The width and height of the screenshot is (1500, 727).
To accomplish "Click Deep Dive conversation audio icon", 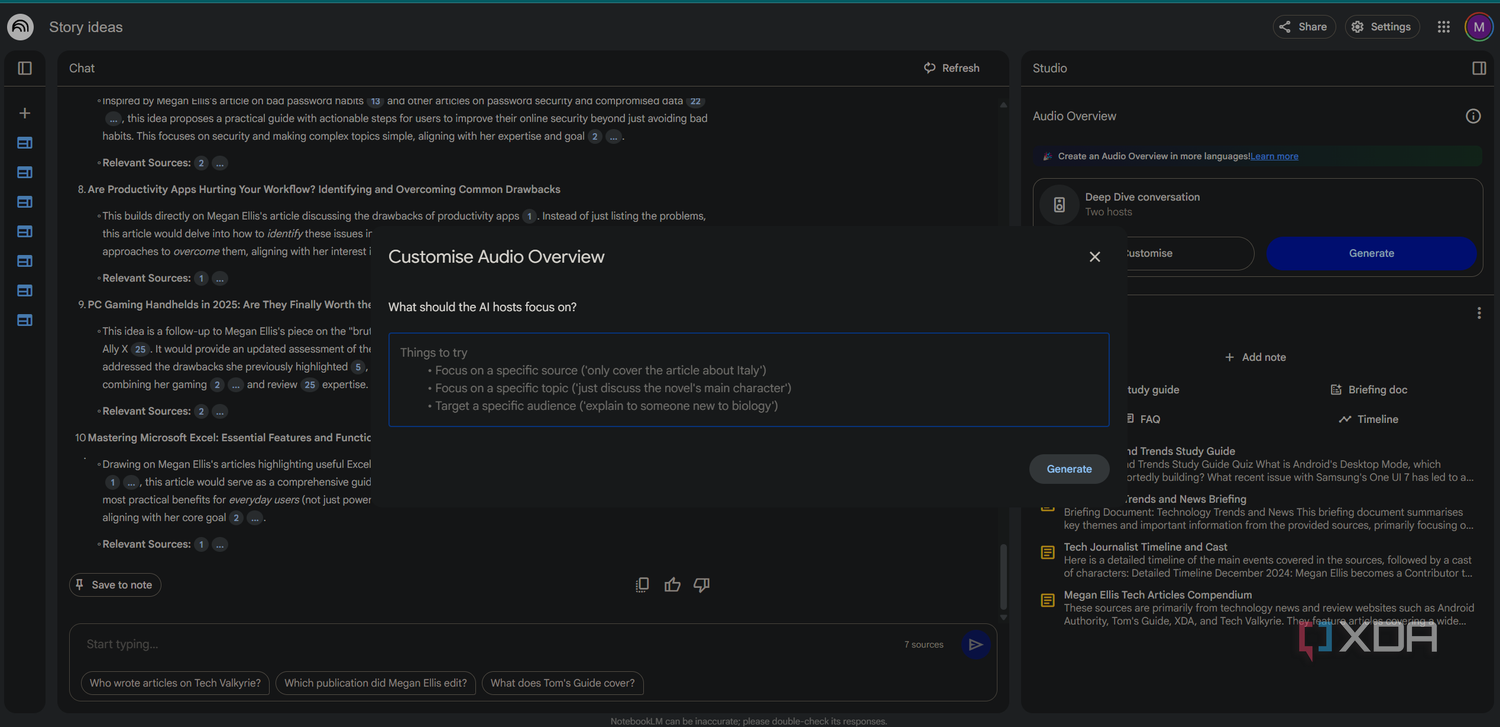I will pyautogui.click(x=1059, y=204).
